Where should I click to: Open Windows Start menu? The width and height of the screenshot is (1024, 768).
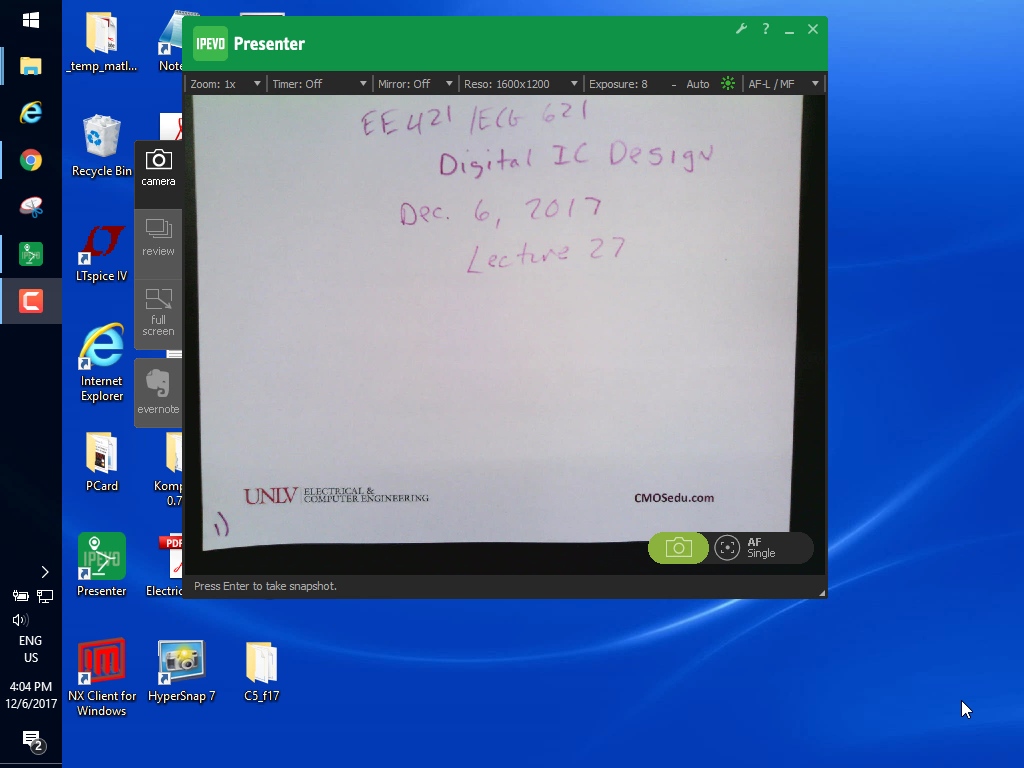[31, 20]
